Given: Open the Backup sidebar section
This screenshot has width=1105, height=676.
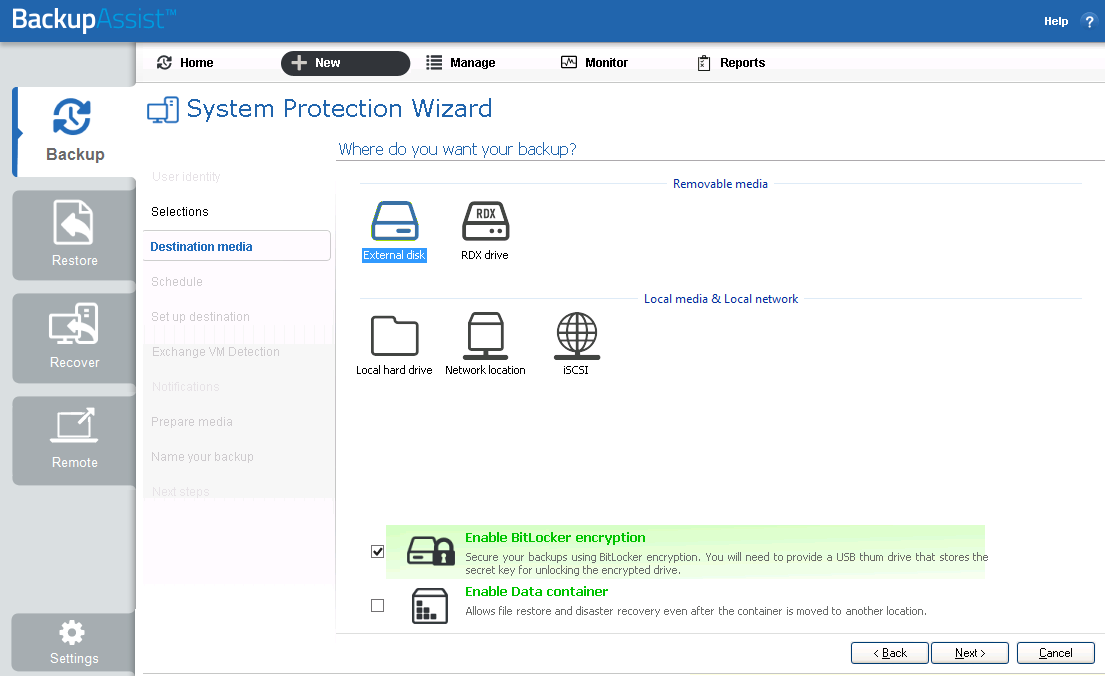Looking at the screenshot, I should coord(75,132).
